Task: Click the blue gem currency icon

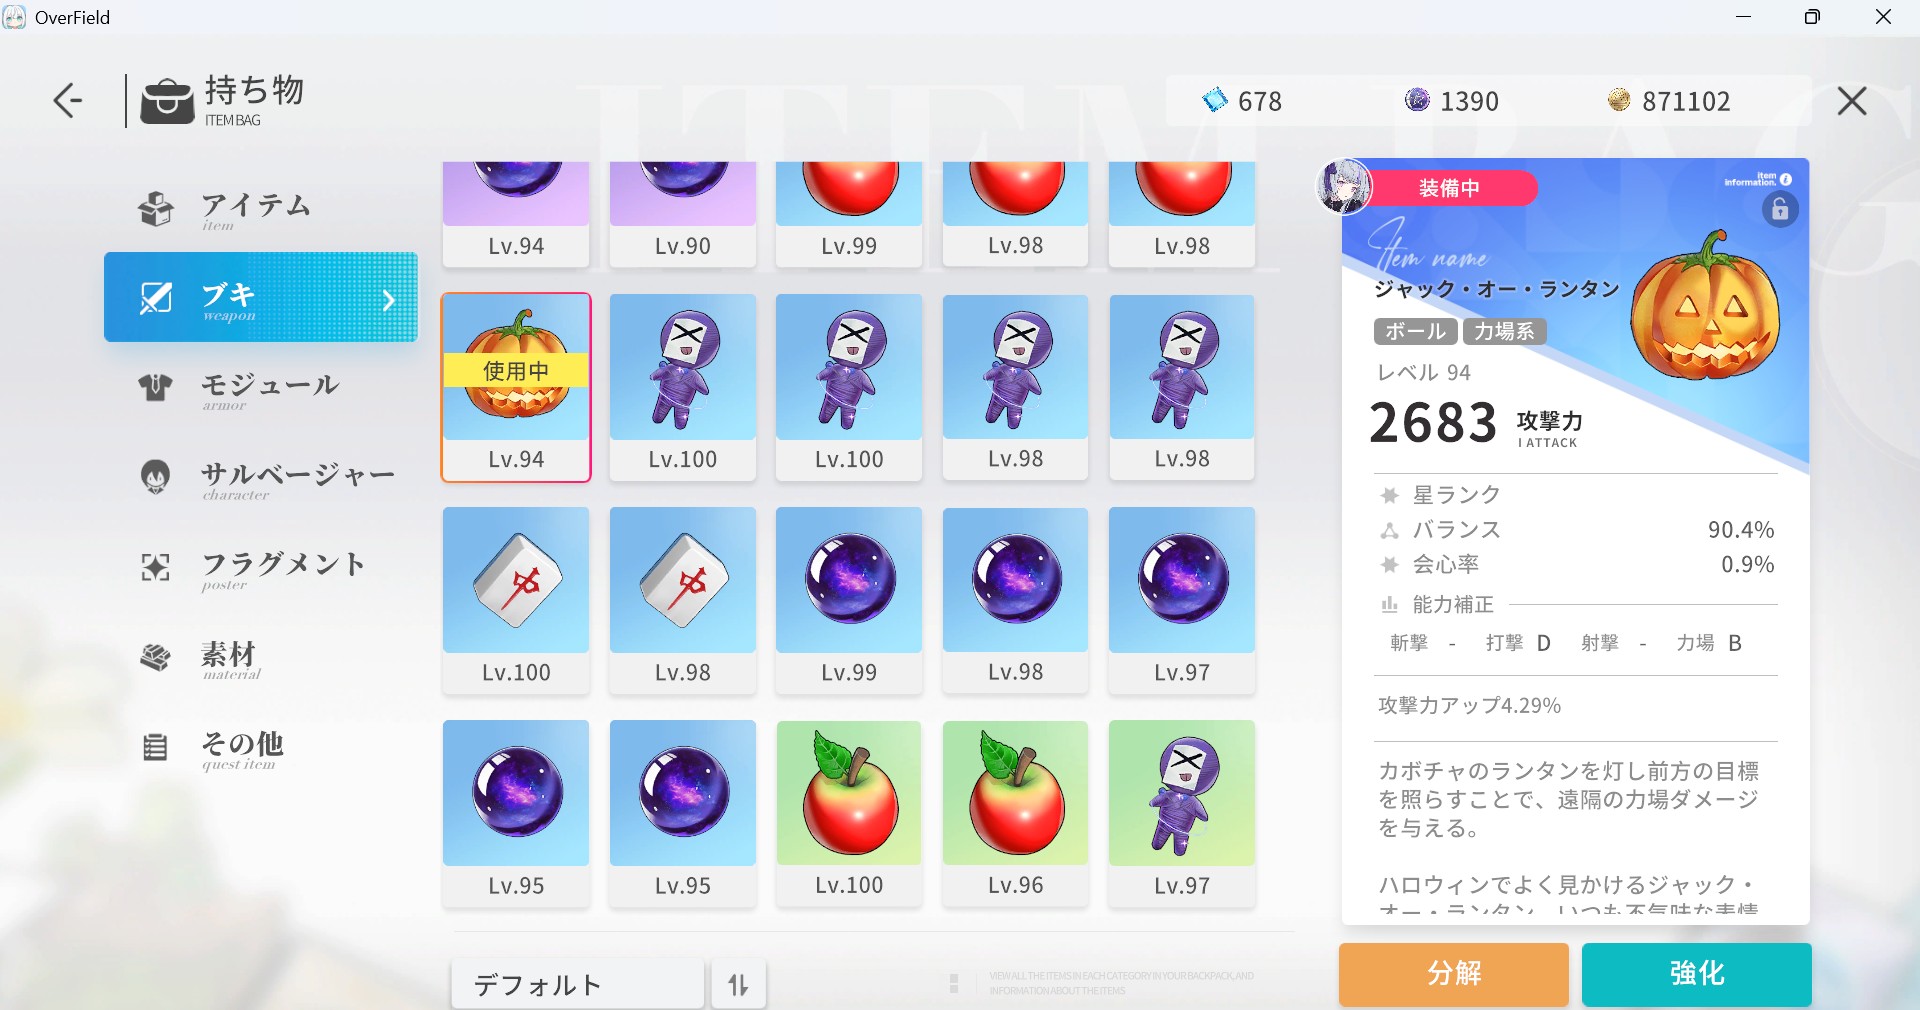Action: point(1214,100)
